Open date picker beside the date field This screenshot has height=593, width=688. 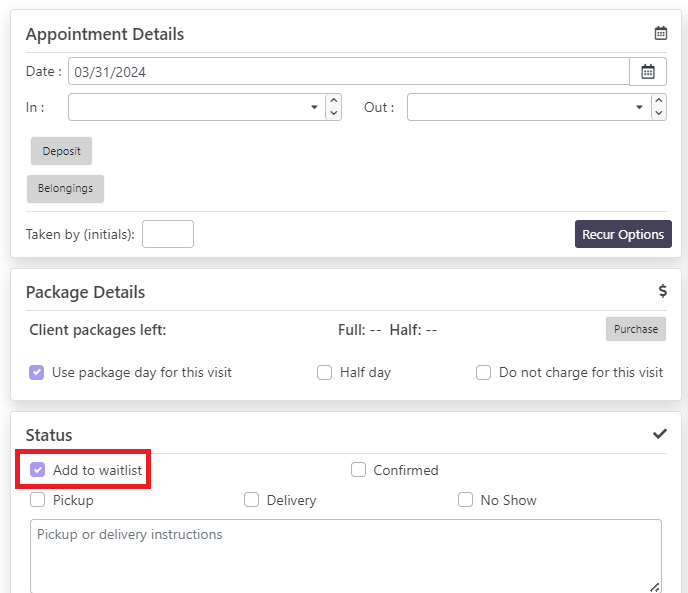tap(648, 72)
